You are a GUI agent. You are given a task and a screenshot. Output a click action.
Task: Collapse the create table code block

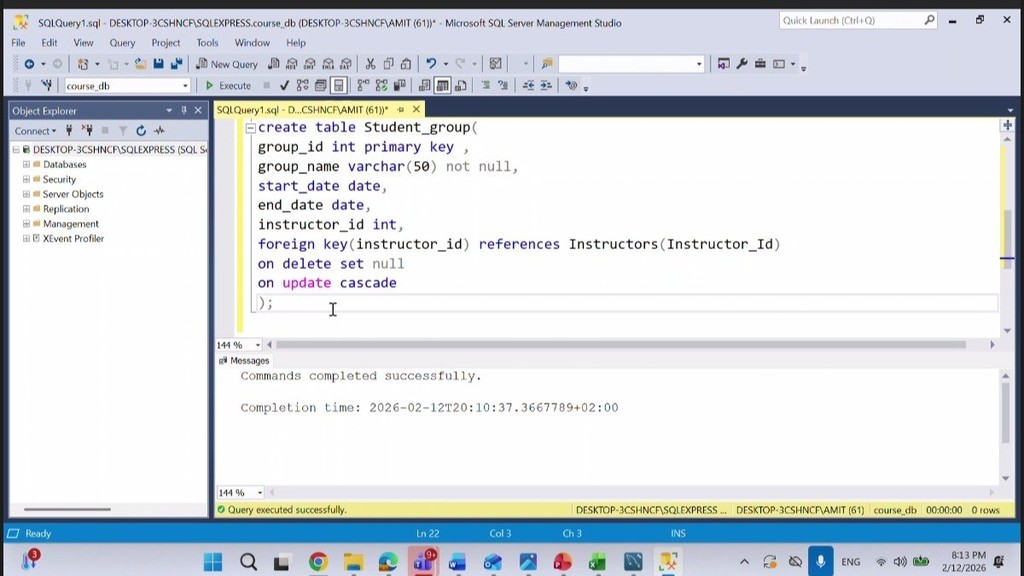(x=250, y=128)
